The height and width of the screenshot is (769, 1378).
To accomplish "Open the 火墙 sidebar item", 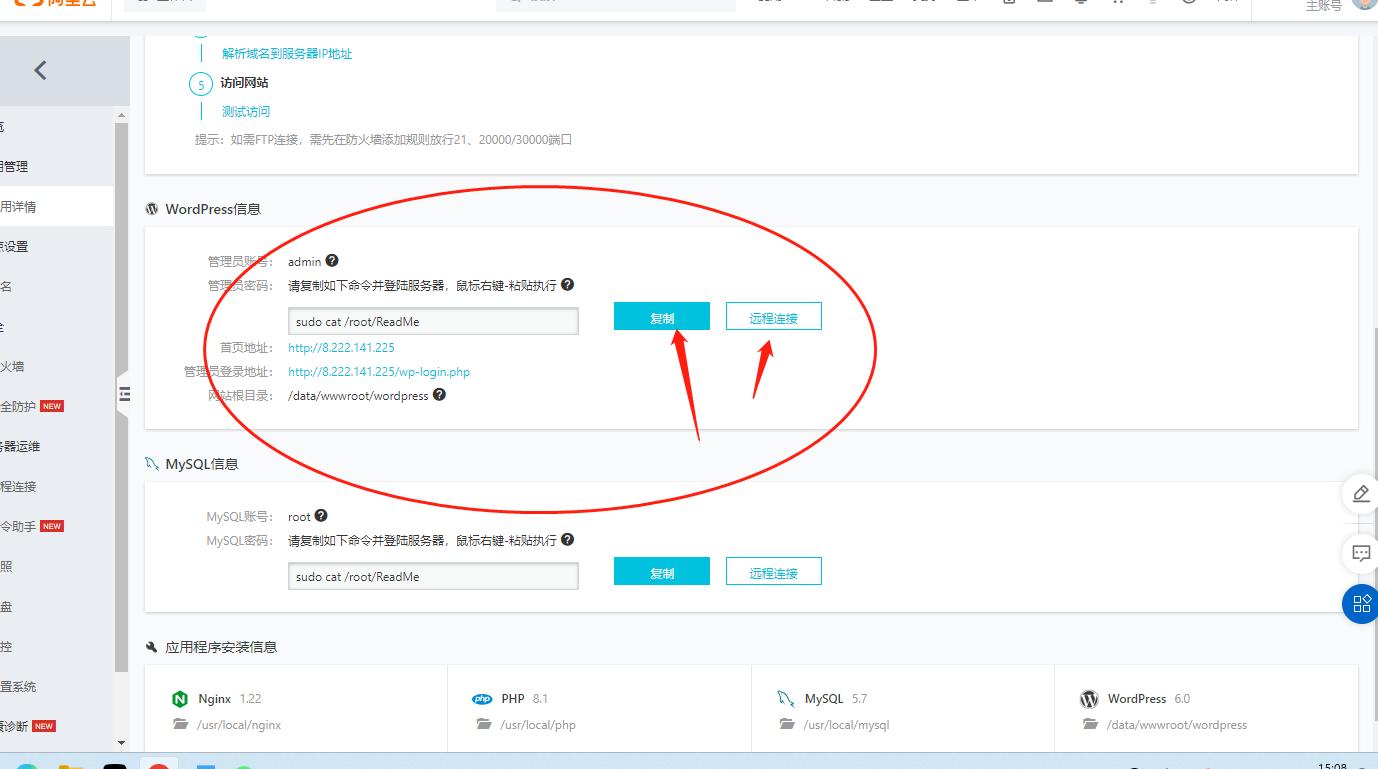I will pyautogui.click(x=57, y=367).
